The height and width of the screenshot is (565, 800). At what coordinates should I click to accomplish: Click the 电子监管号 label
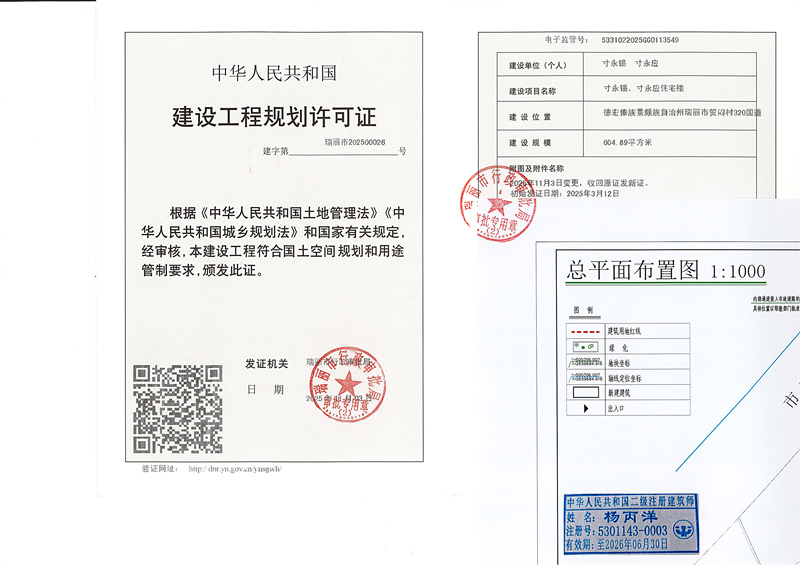[x=567, y=40]
